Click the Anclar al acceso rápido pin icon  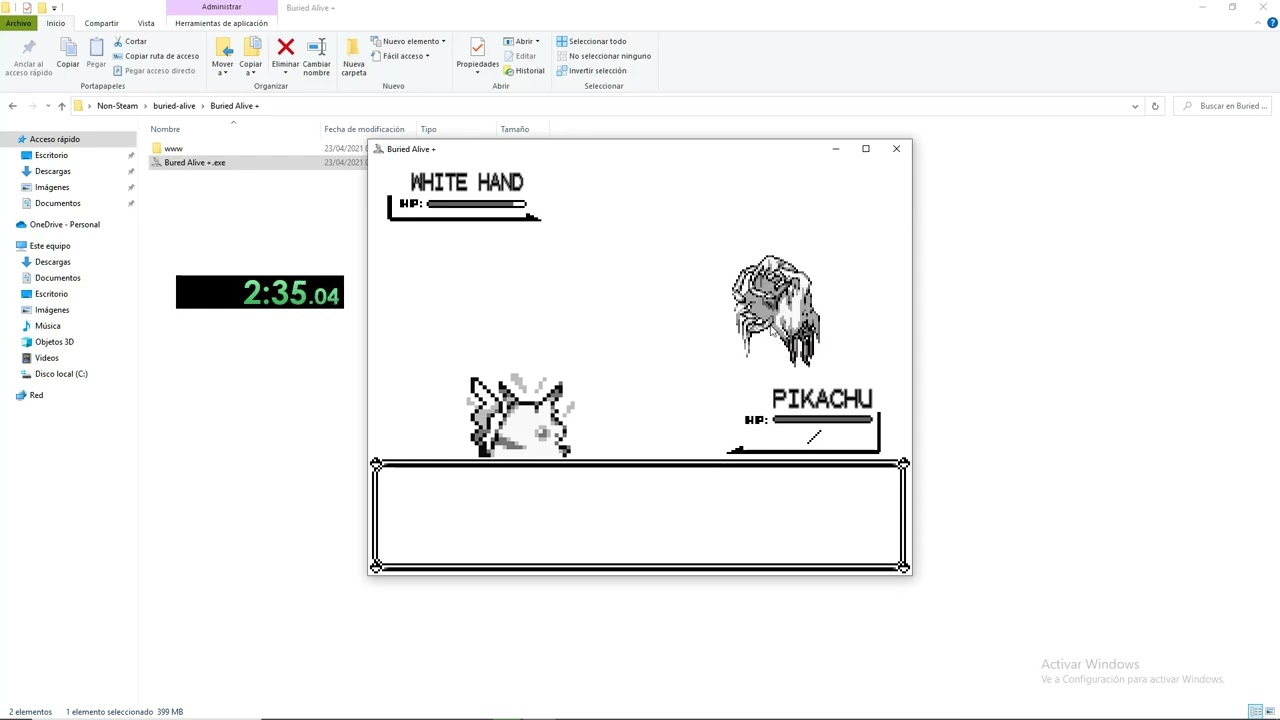28,47
